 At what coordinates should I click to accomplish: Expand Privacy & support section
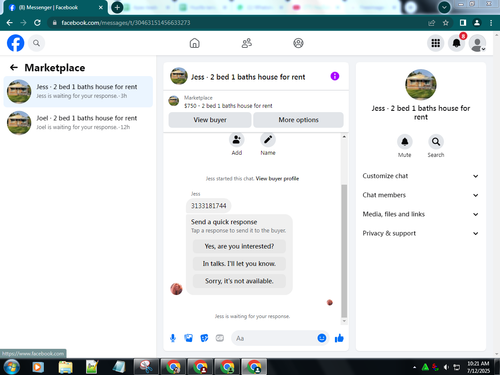tap(420, 233)
